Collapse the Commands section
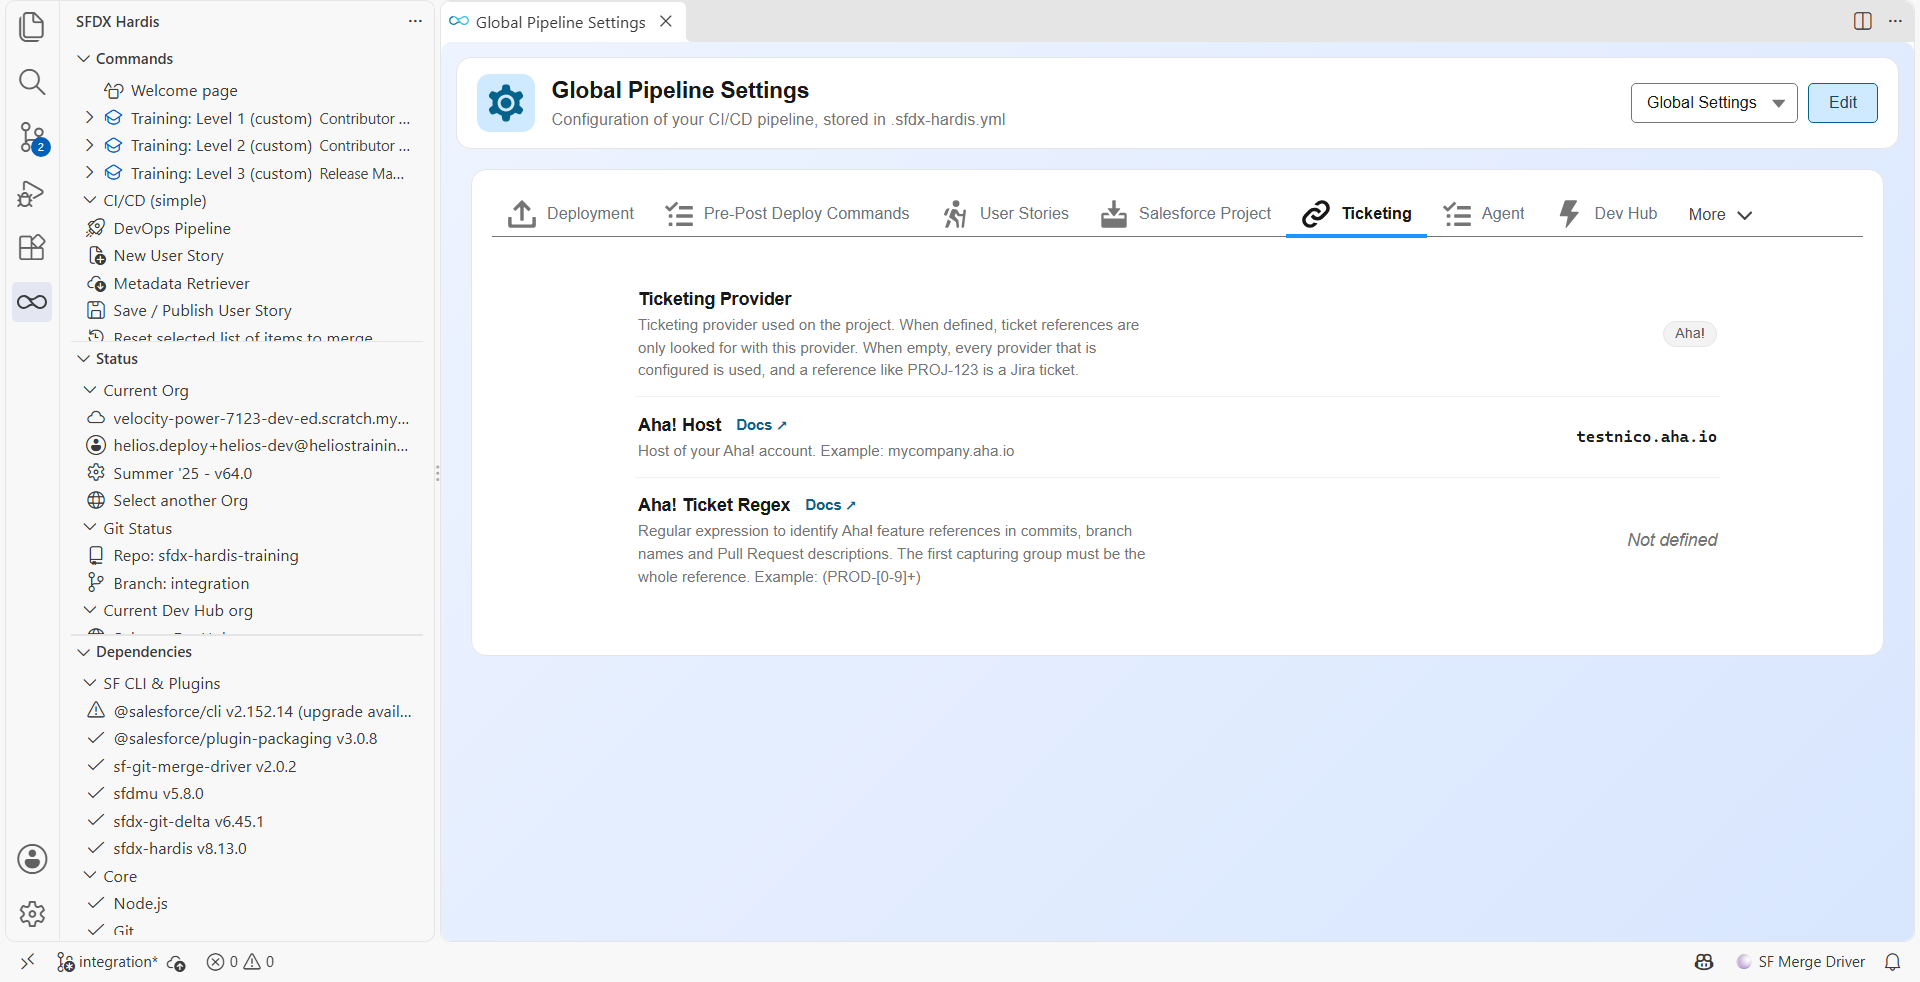 pyautogui.click(x=84, y=59)
